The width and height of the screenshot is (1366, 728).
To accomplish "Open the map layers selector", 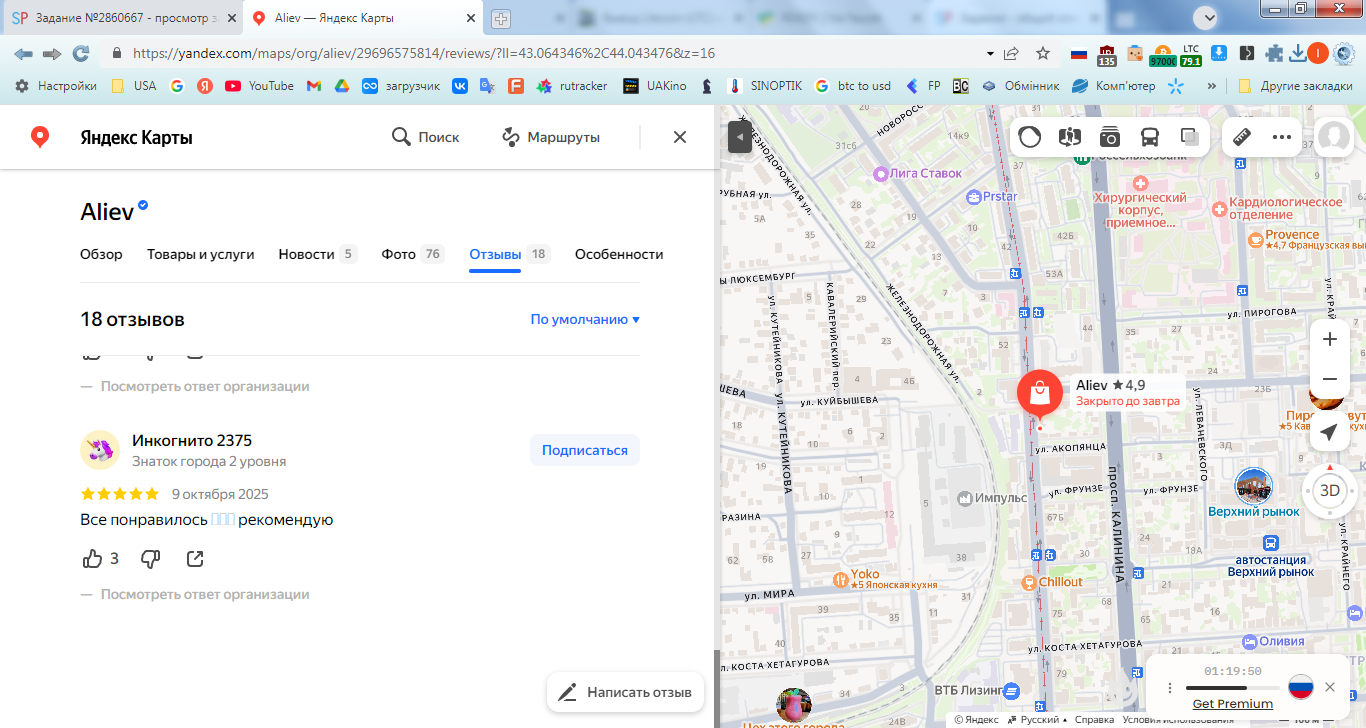I will tap(1190, 137).
